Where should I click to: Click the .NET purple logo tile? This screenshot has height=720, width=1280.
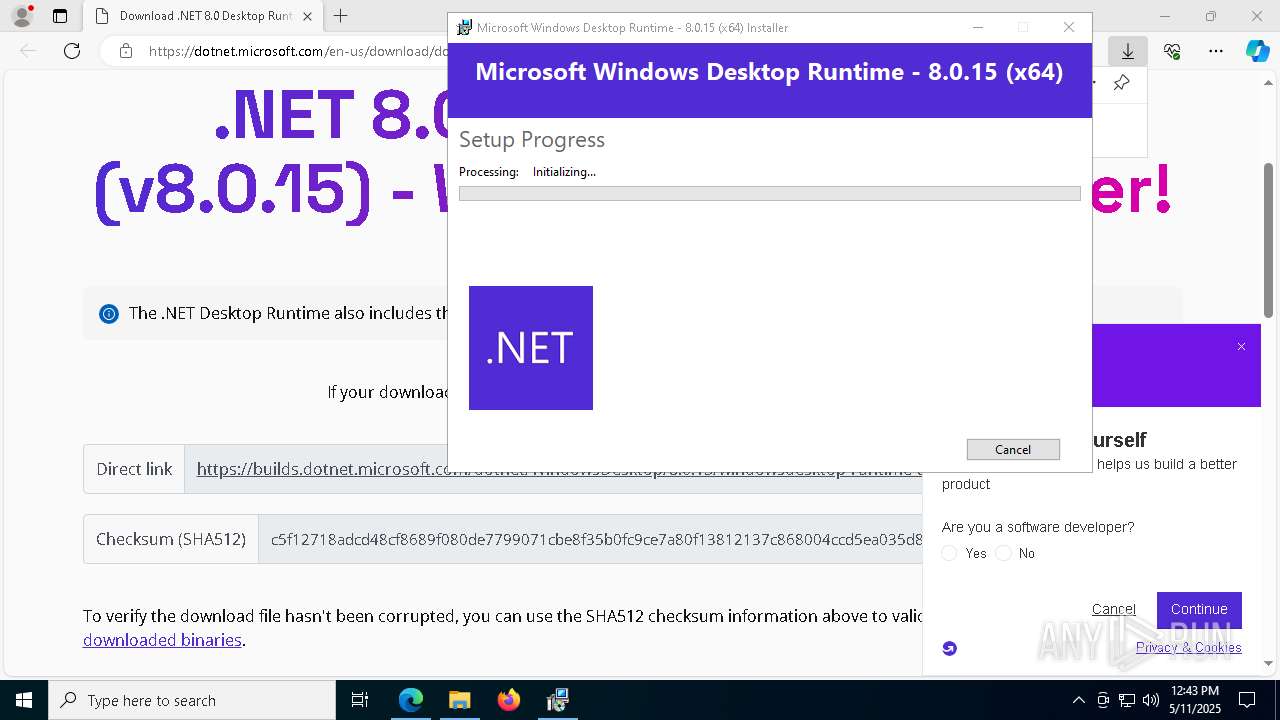[531, 348]
